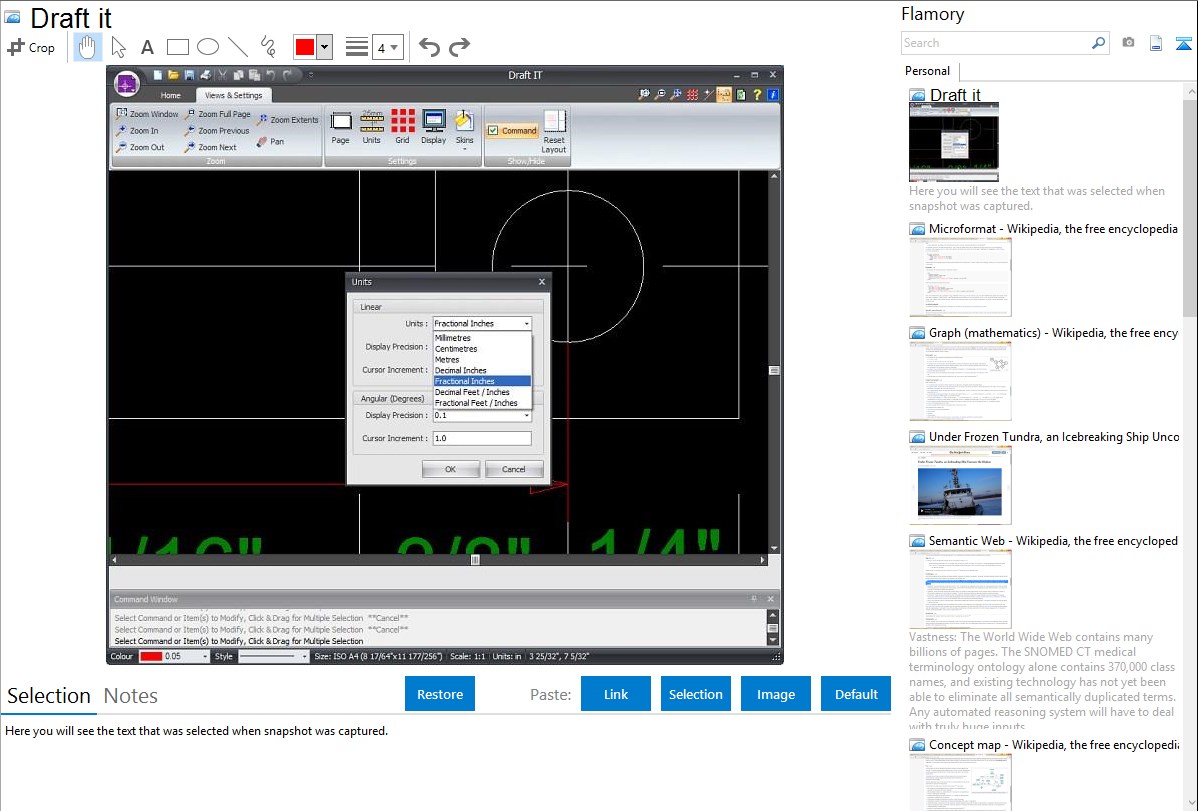Click the Cursor Increment field showing 1.0

(x=482, y=438)
